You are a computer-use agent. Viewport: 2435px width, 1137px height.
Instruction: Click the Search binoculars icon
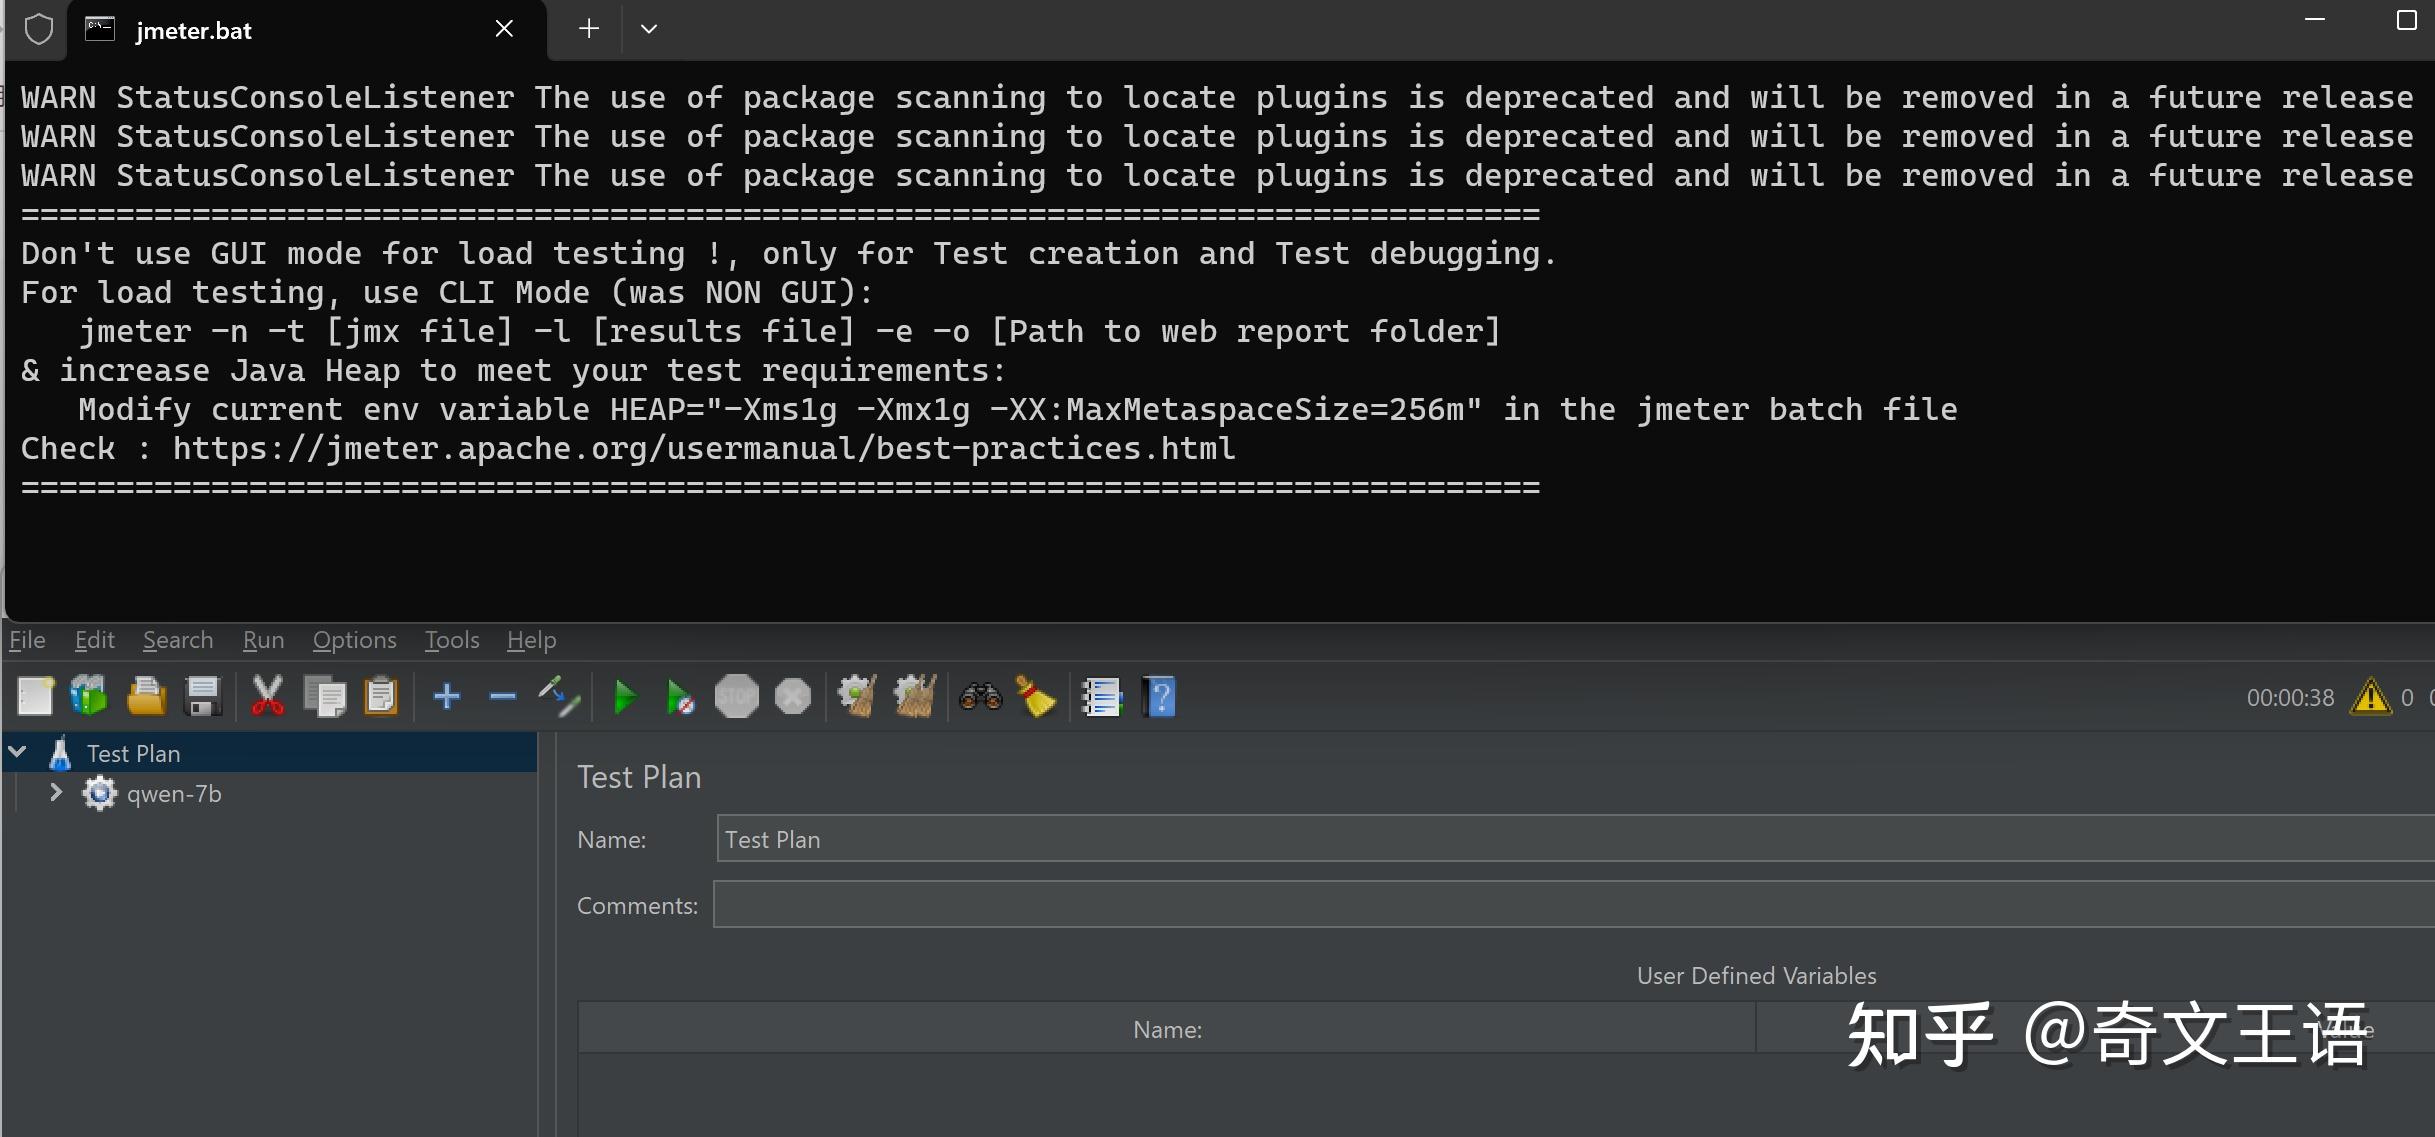pos(980,697)
